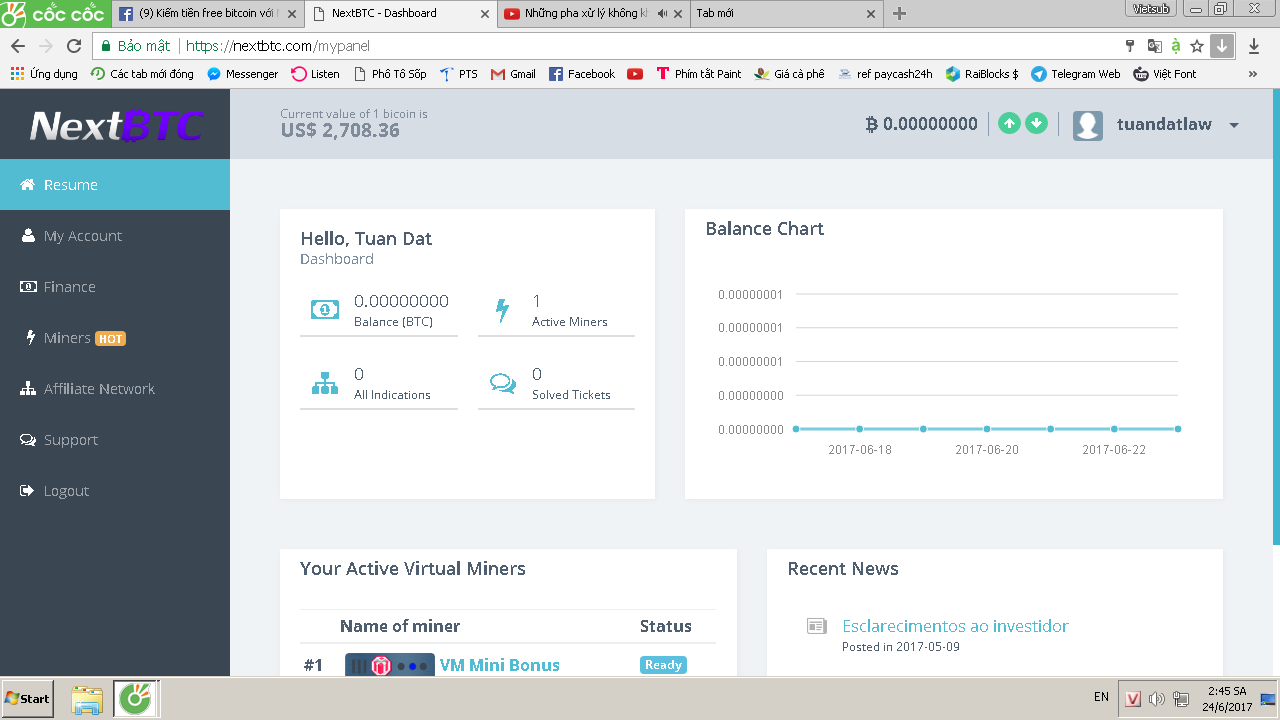Image resolution: width=1280 pixels, height=720 pixels.
Task: Open the Giá cà phê bookmark
Action: click(789, 74)
